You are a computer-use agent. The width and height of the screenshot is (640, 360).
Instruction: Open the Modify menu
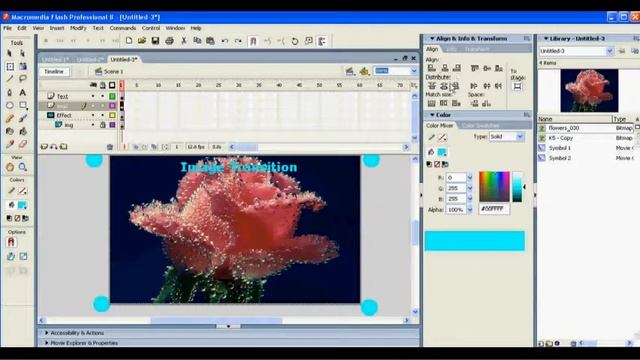pos(78,28)
